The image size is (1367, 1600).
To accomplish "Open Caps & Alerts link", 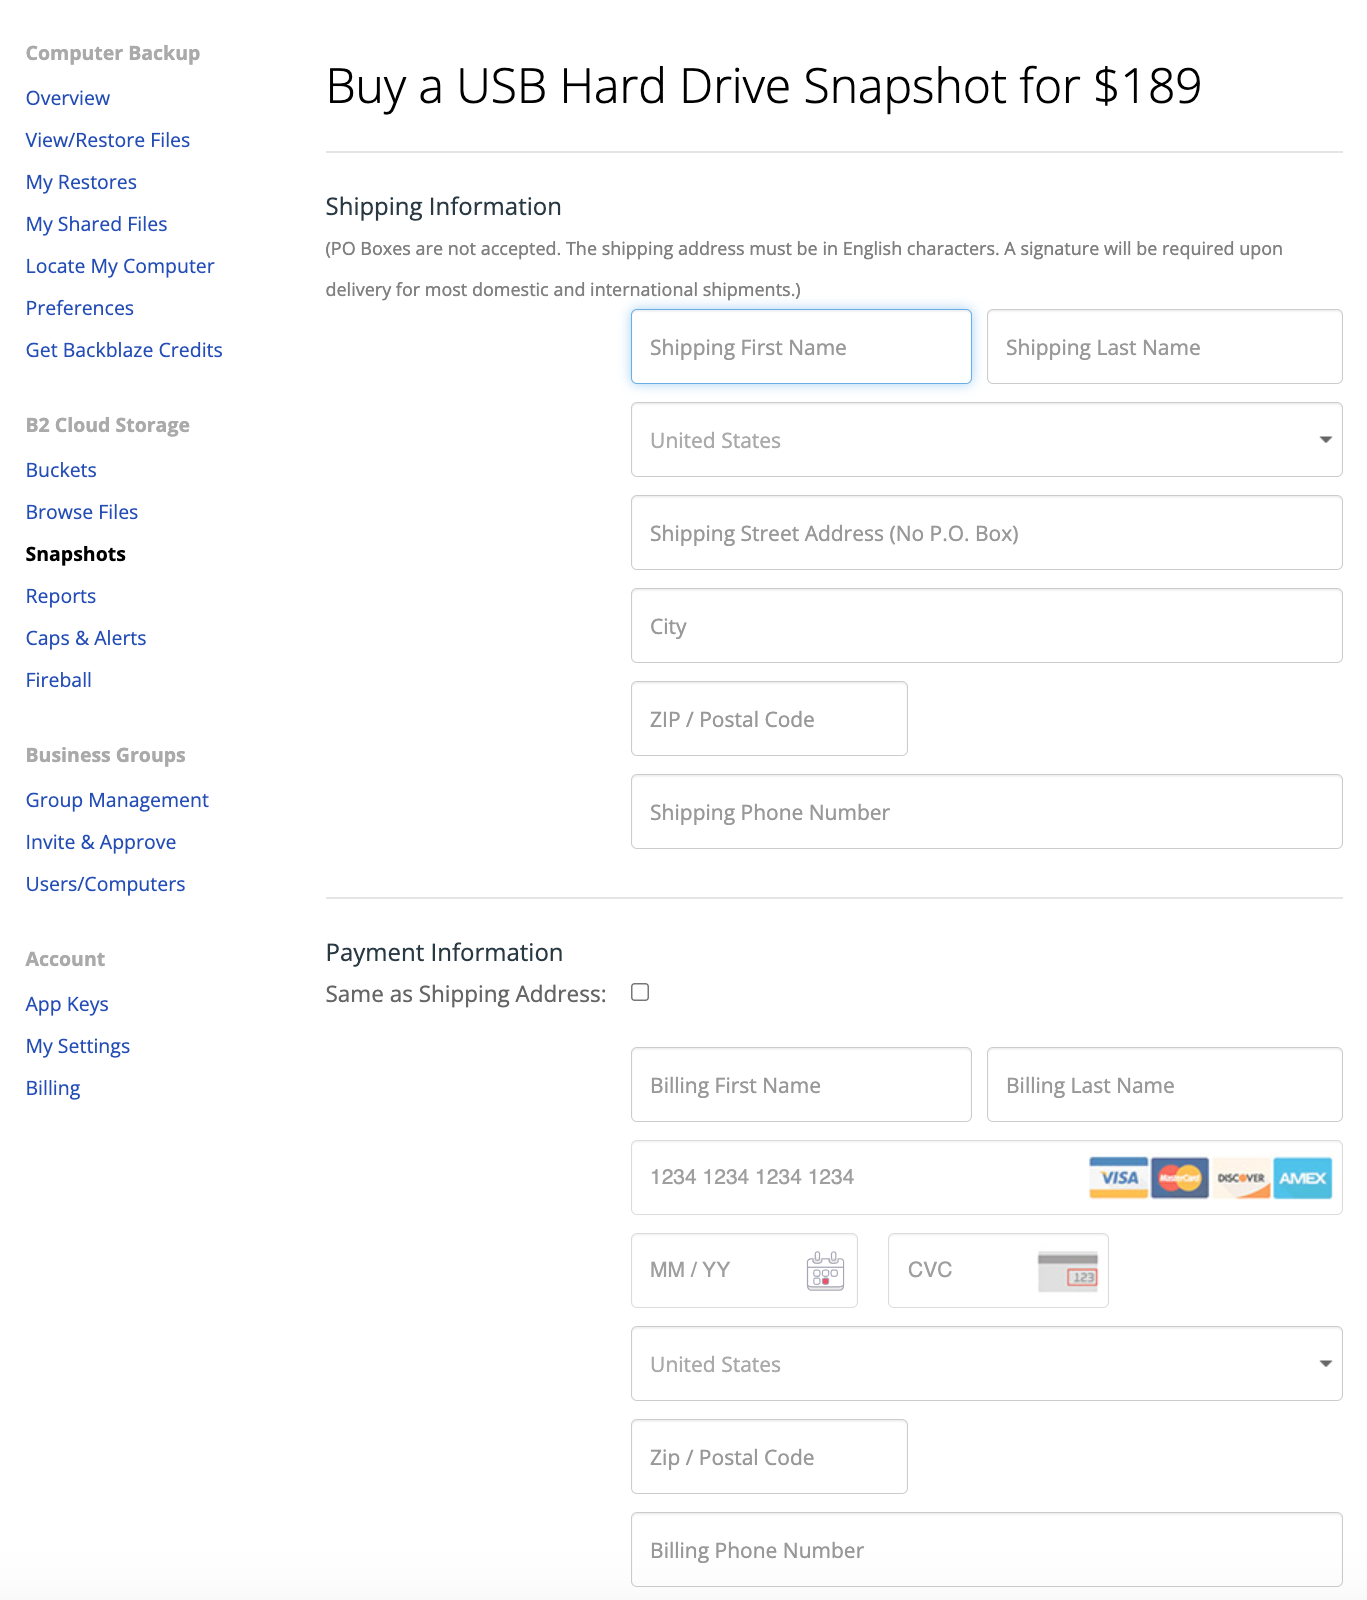I will point(86,638).
